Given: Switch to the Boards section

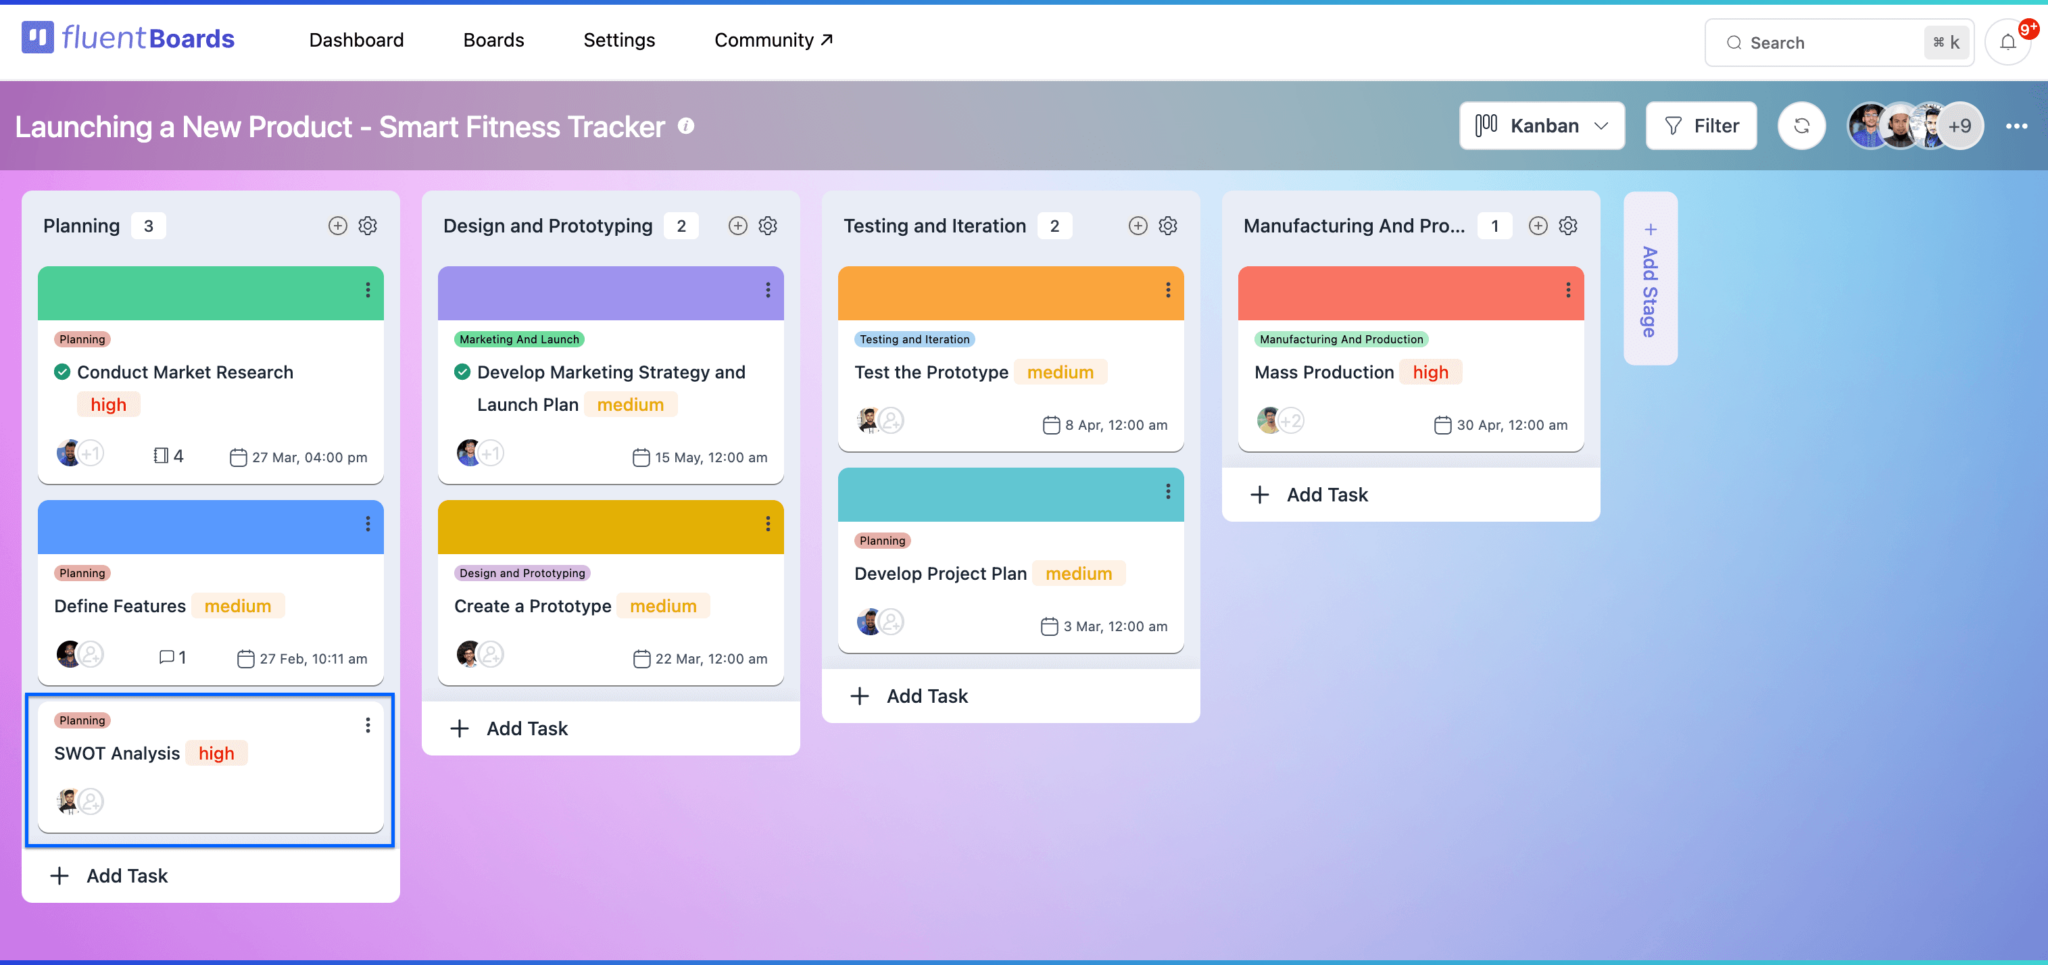Looking at the screenshot, I should [493, 40].
